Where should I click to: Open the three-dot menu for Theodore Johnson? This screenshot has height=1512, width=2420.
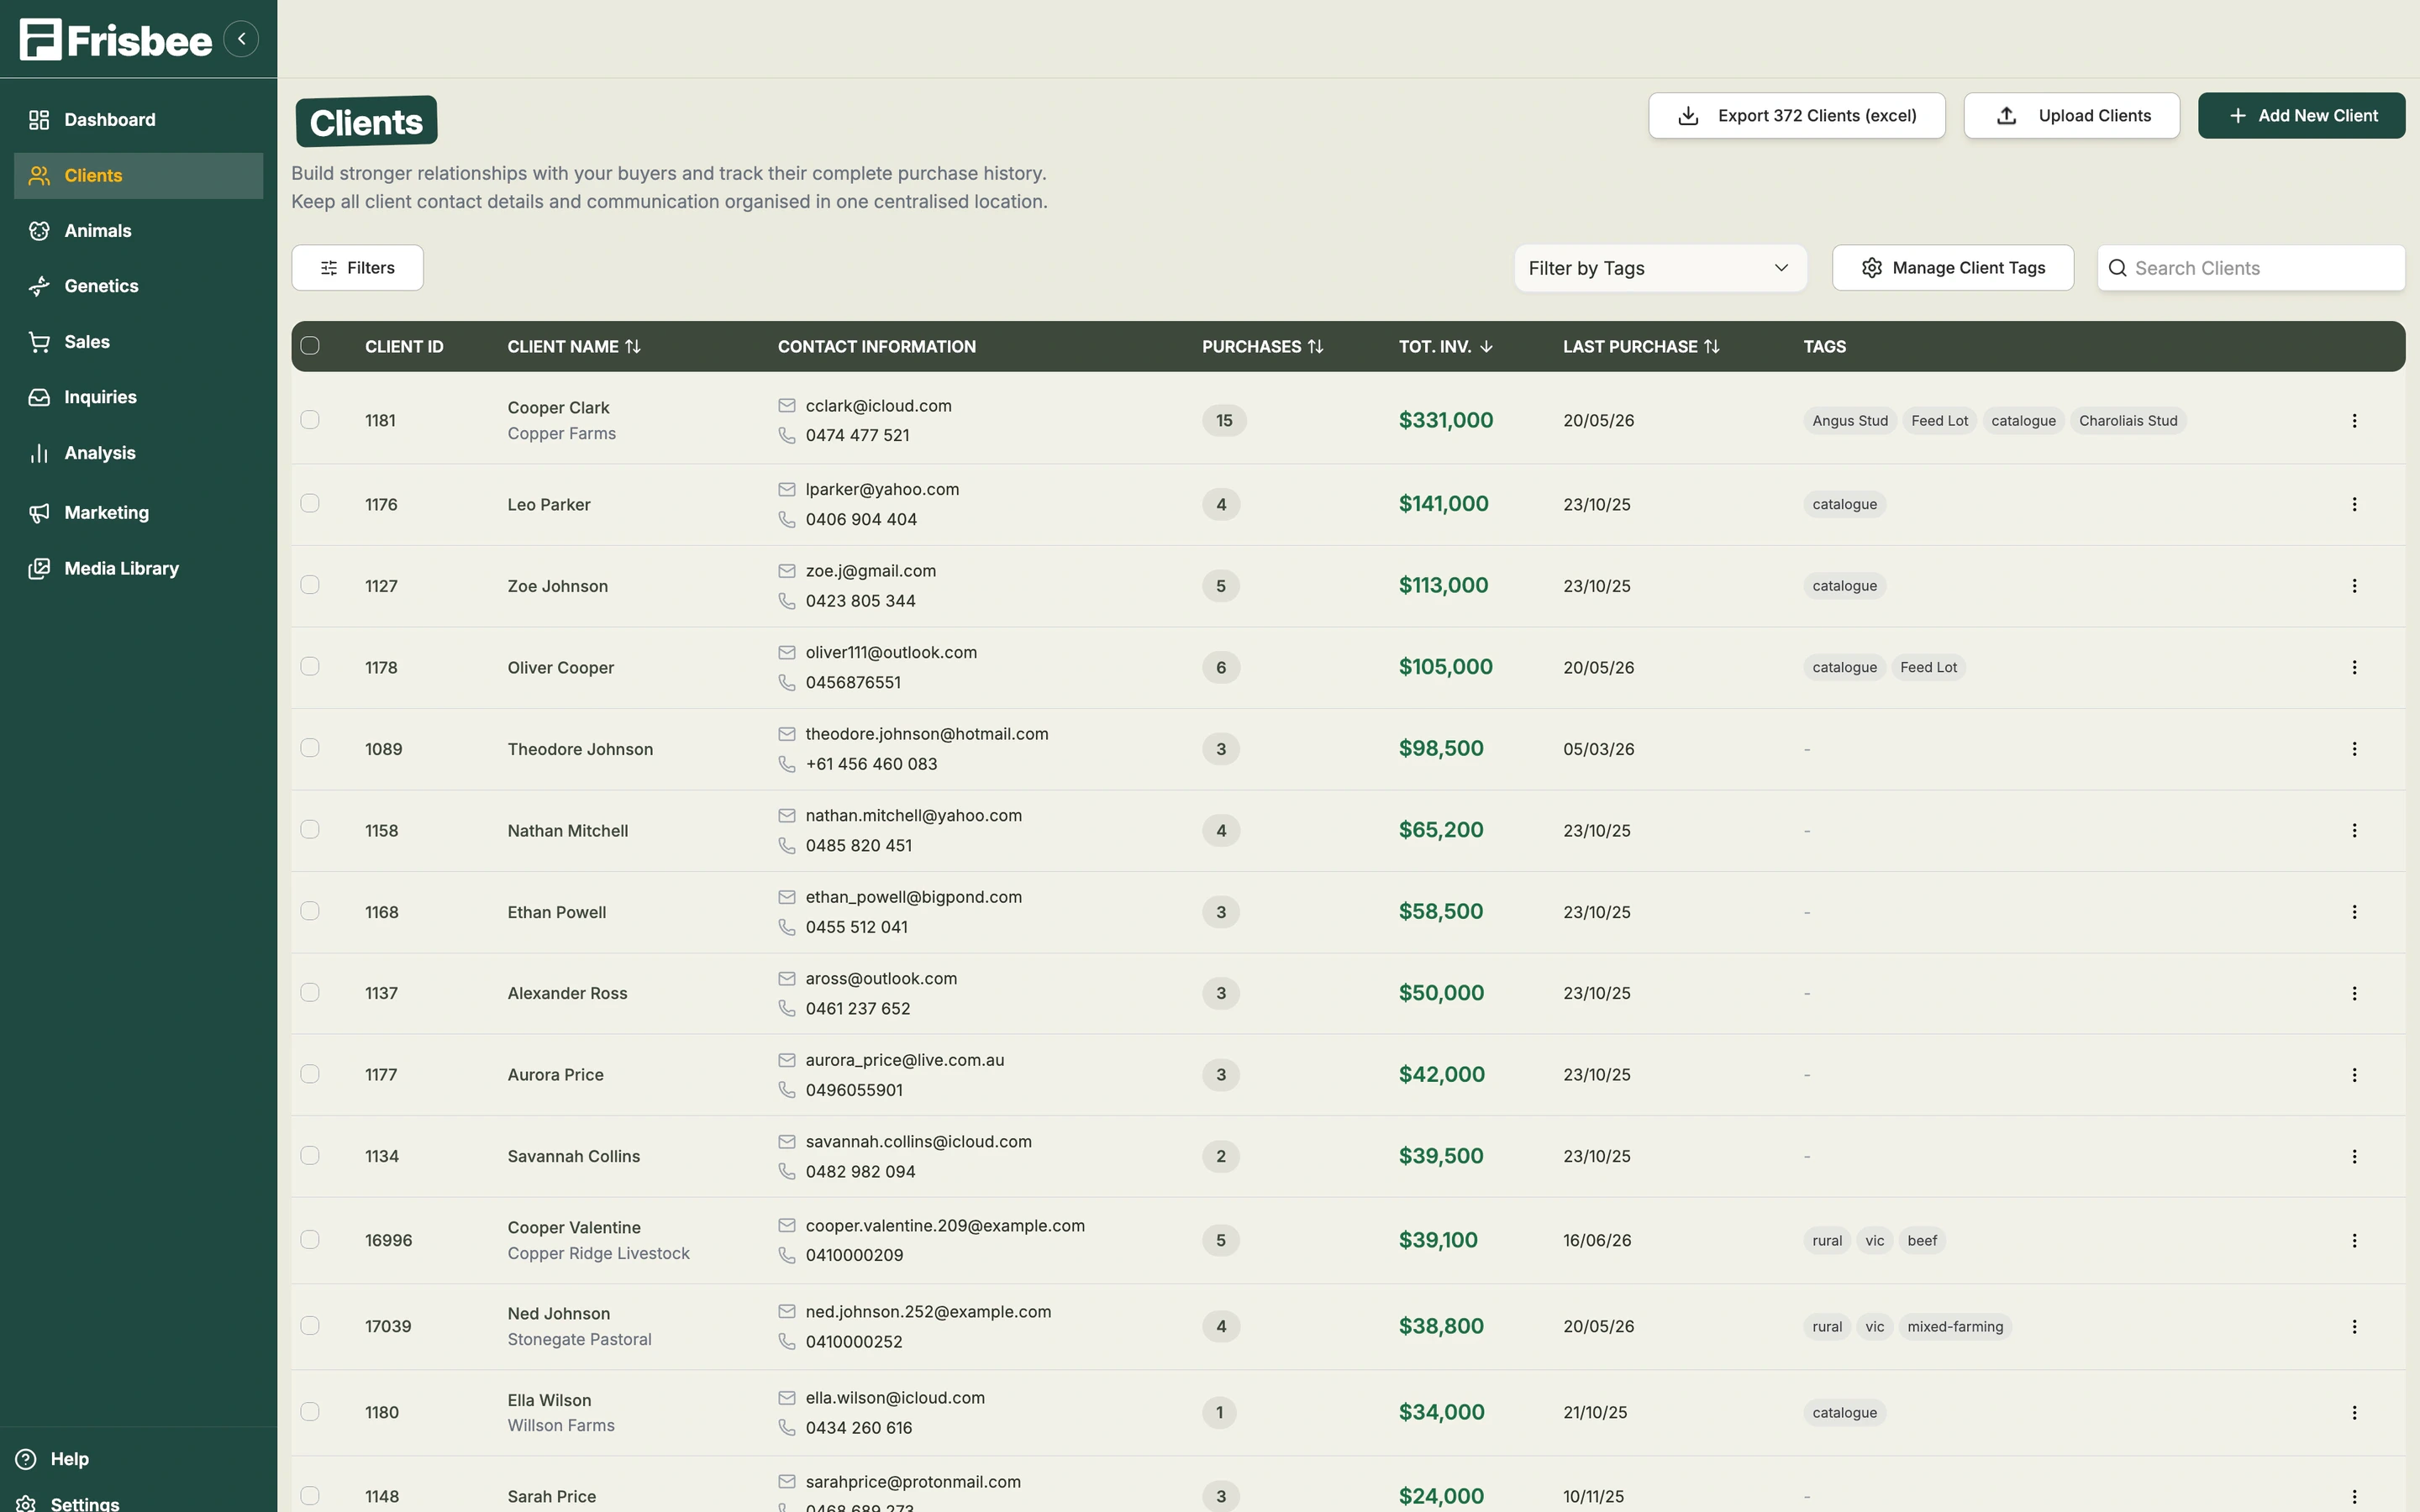tap(2354, 749)
